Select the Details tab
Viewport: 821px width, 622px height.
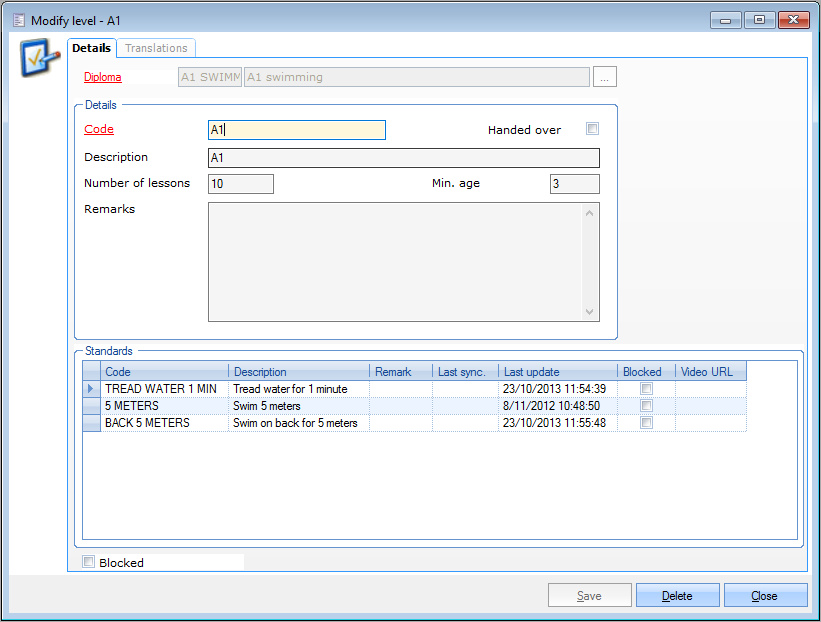pos(92,48)
